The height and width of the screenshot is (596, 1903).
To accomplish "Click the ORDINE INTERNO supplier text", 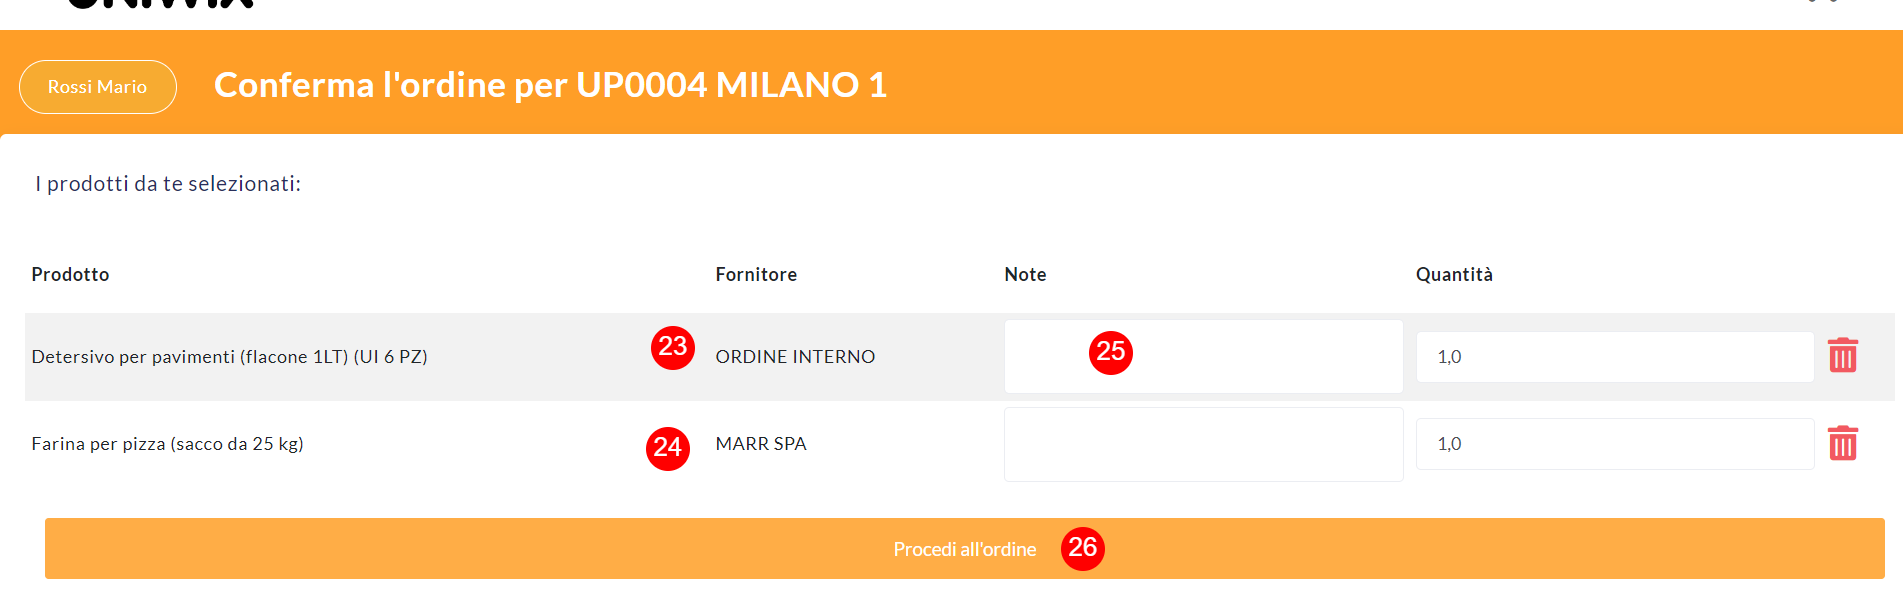I will 795,357.
